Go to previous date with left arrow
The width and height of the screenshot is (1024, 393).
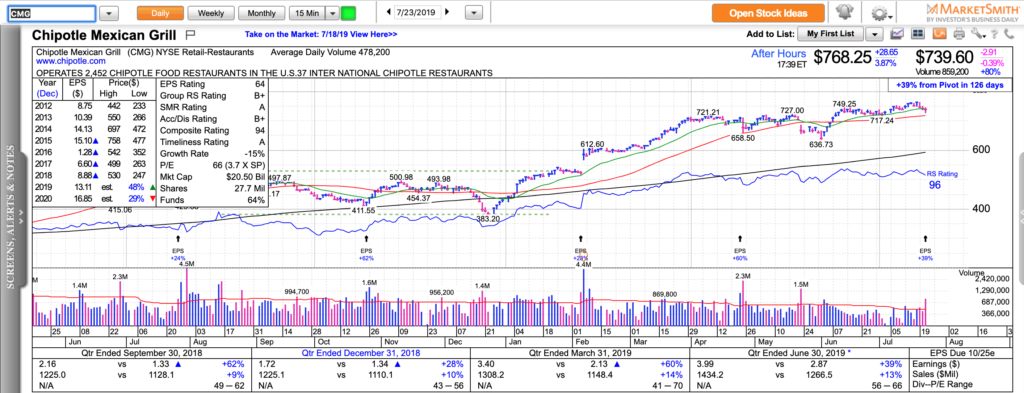(389, 12)
